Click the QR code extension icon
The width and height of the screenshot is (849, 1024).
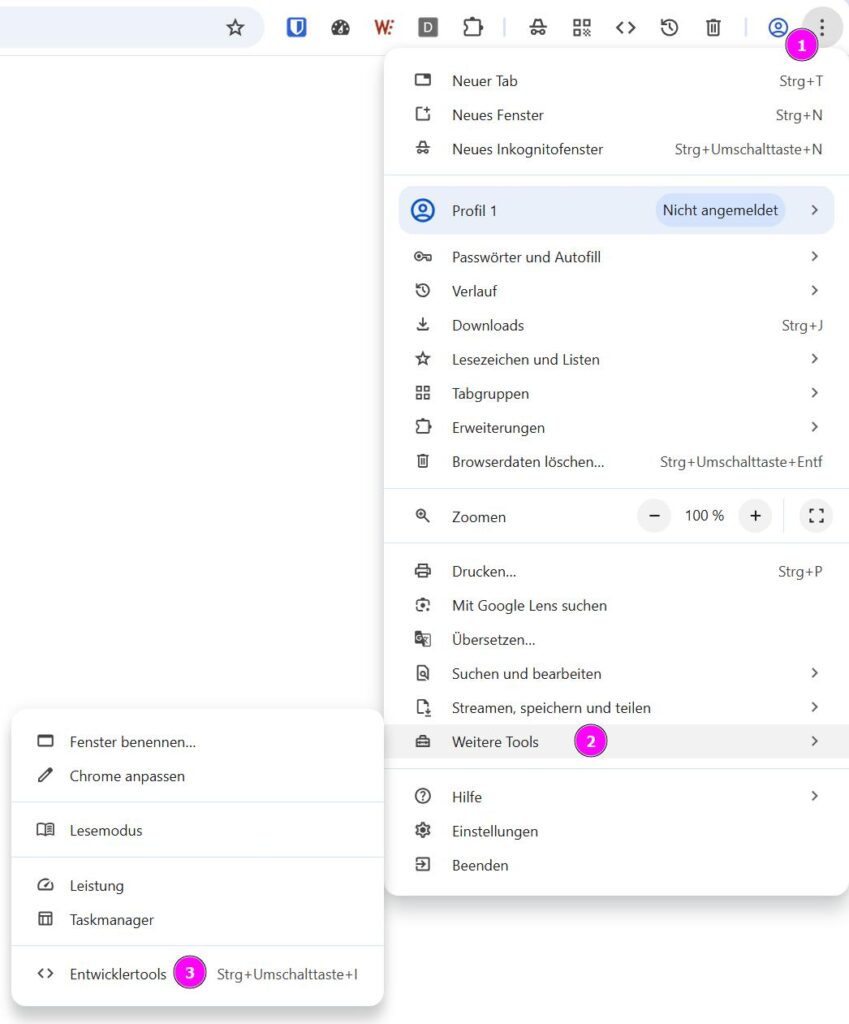(x=582, y=28)
